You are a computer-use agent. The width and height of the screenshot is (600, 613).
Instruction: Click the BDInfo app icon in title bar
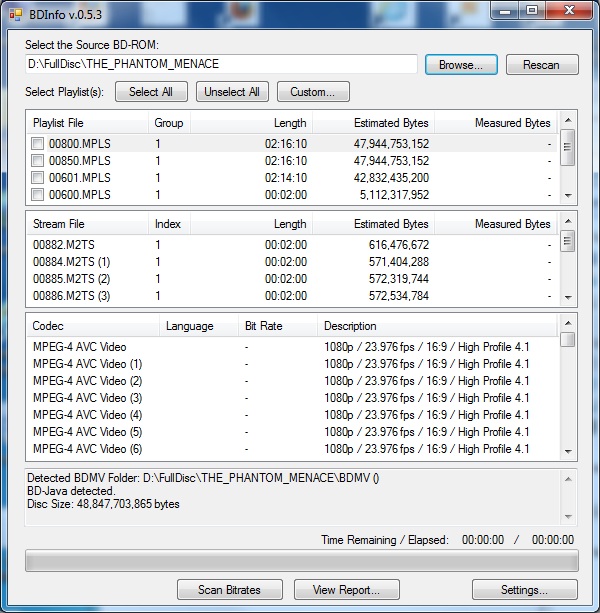pyautogui.click(x=15, y=12)
